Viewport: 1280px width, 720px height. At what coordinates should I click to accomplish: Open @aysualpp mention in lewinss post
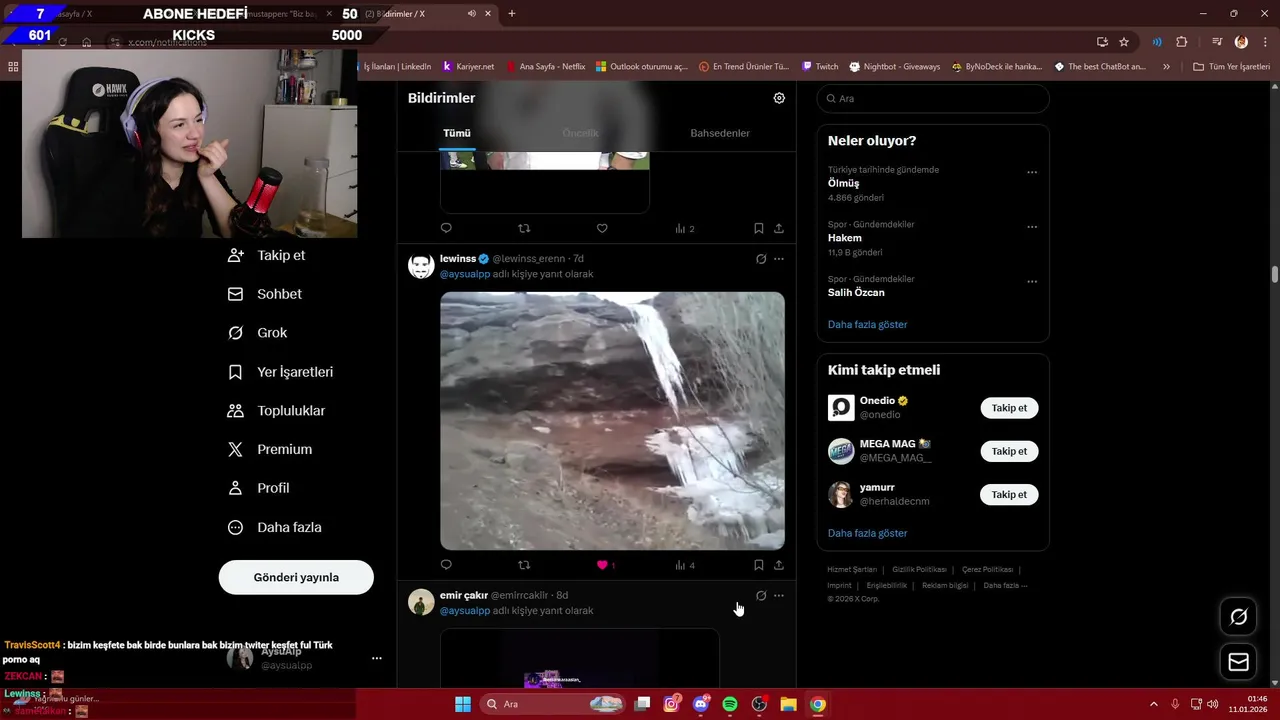[464, 274]
